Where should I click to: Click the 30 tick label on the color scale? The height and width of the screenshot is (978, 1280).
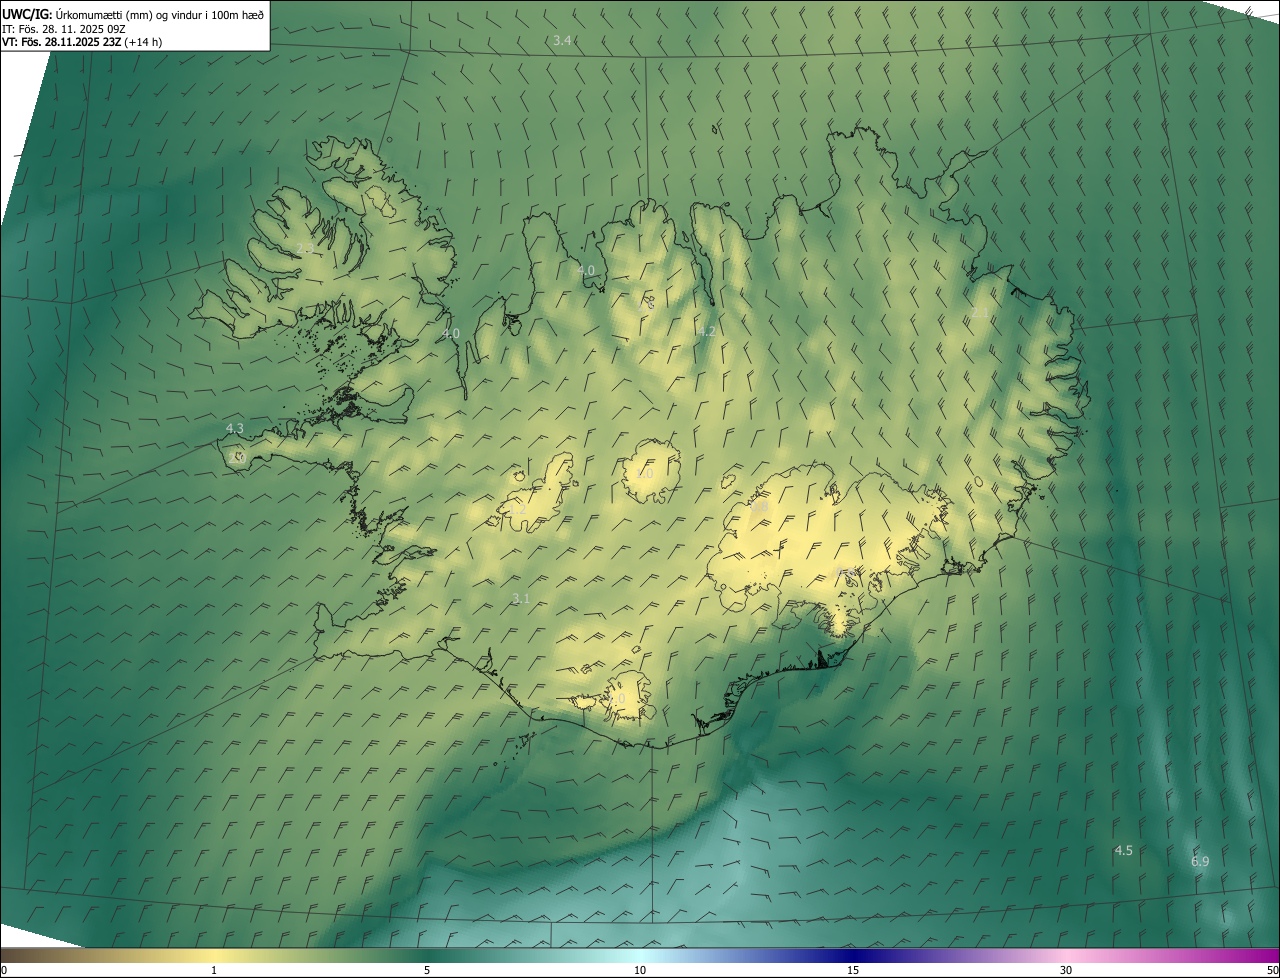[x=1066, y=970]
